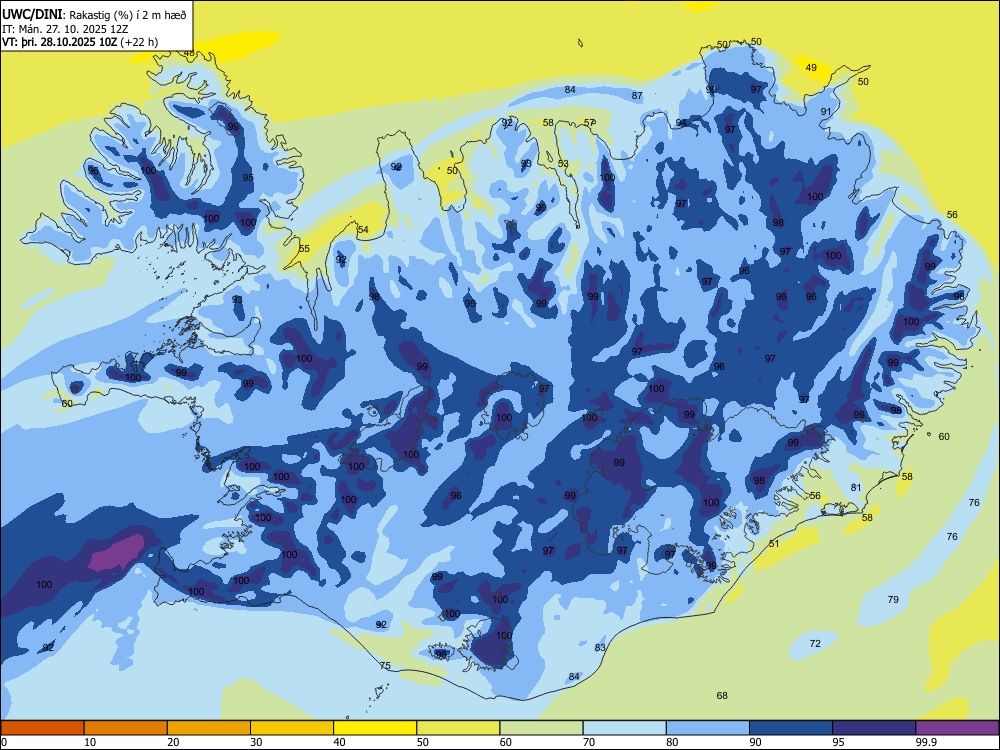1000x750 pixels.
Task: Click the map value 81 in the southeast
Action: [856, 488]
